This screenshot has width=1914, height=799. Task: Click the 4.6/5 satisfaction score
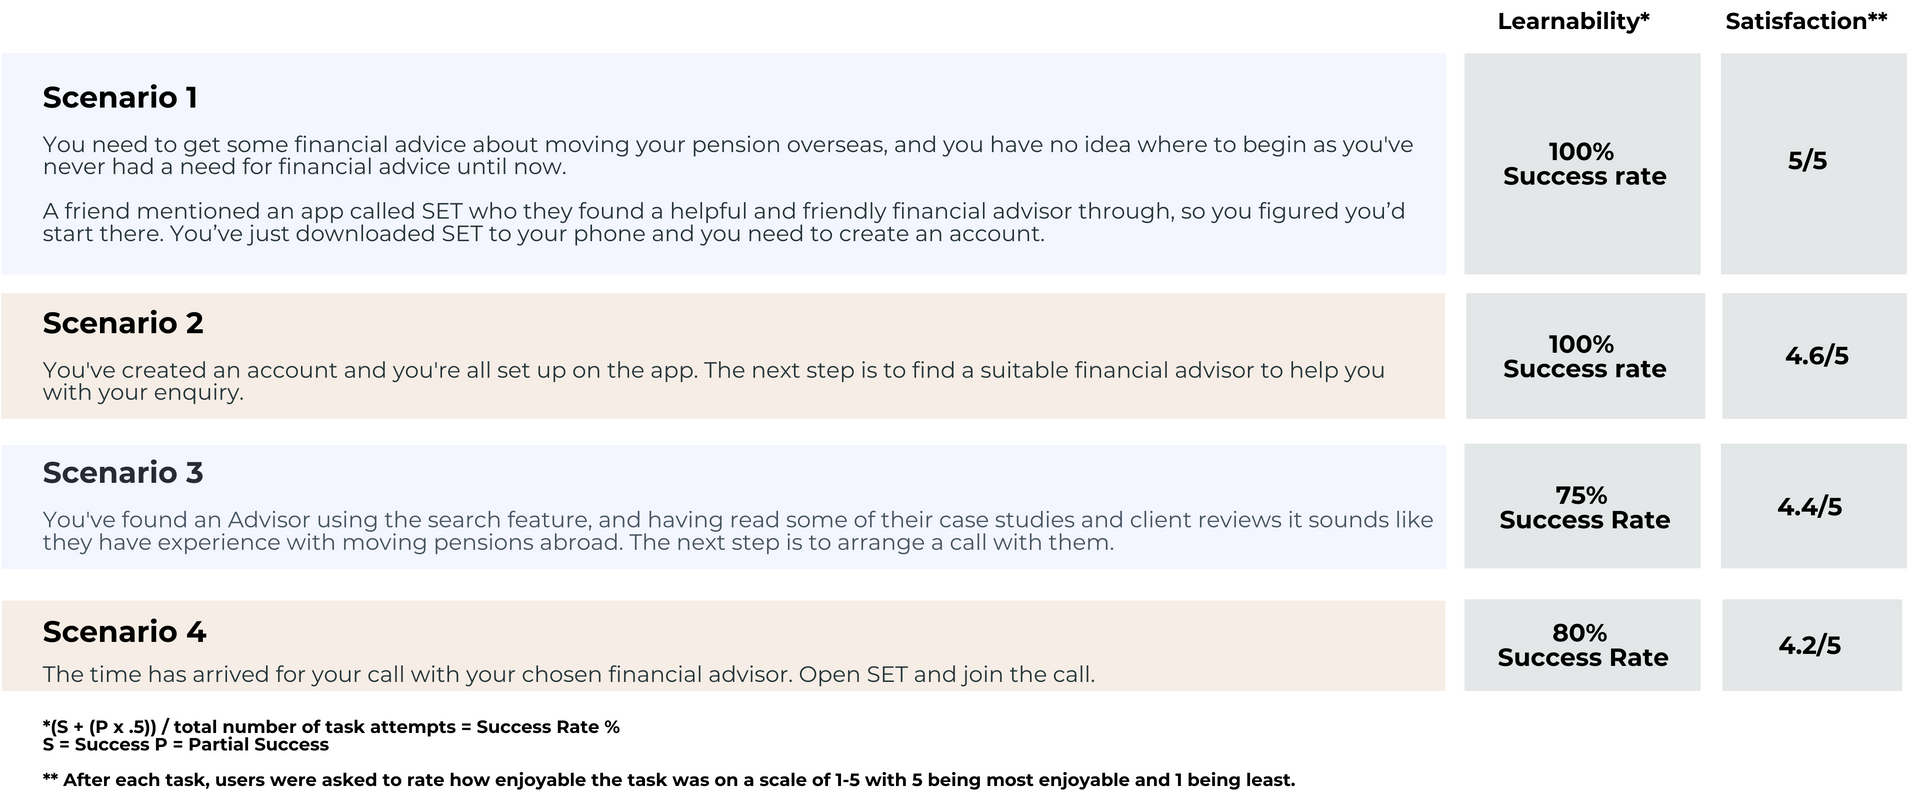click(x=1816, y=356)
